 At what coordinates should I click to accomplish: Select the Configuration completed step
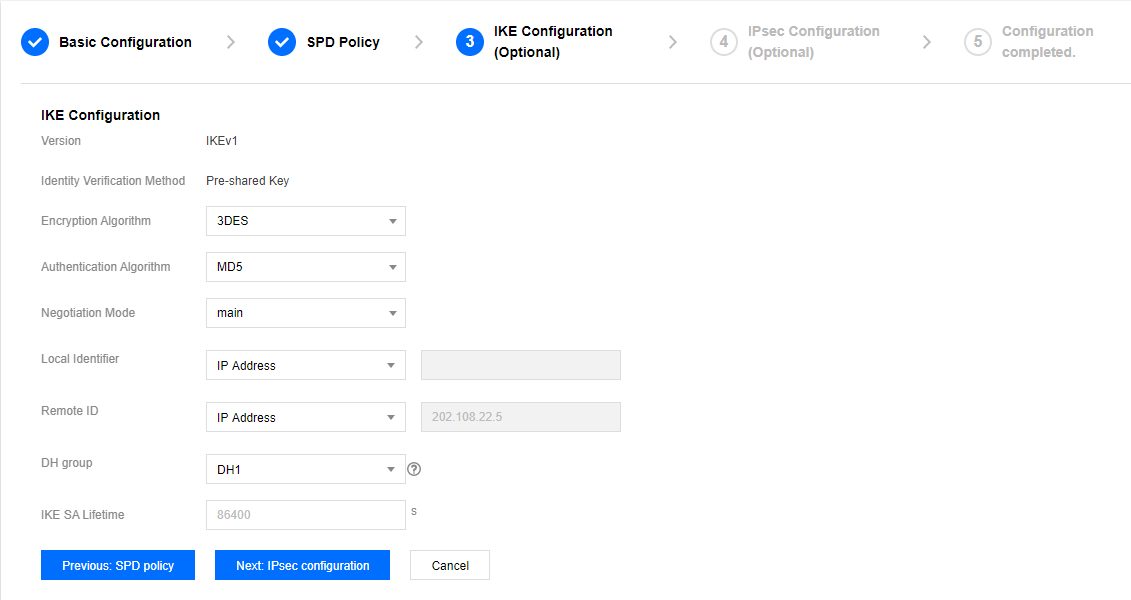coord(1047,42)
